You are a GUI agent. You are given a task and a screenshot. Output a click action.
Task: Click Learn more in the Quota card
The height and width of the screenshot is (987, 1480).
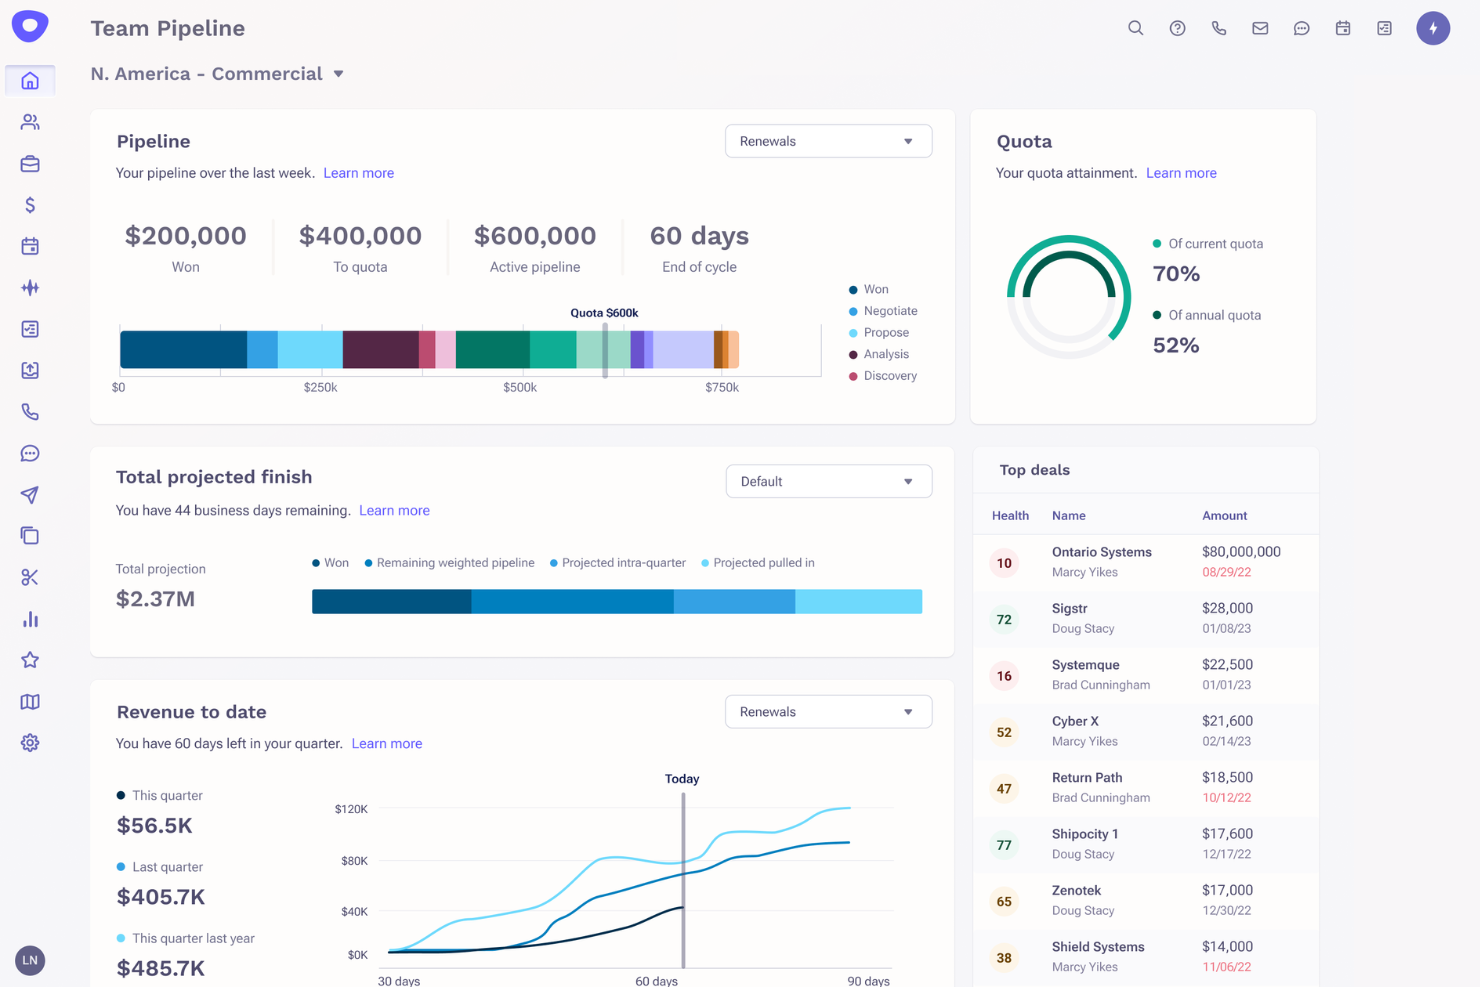click(1181, 173)
